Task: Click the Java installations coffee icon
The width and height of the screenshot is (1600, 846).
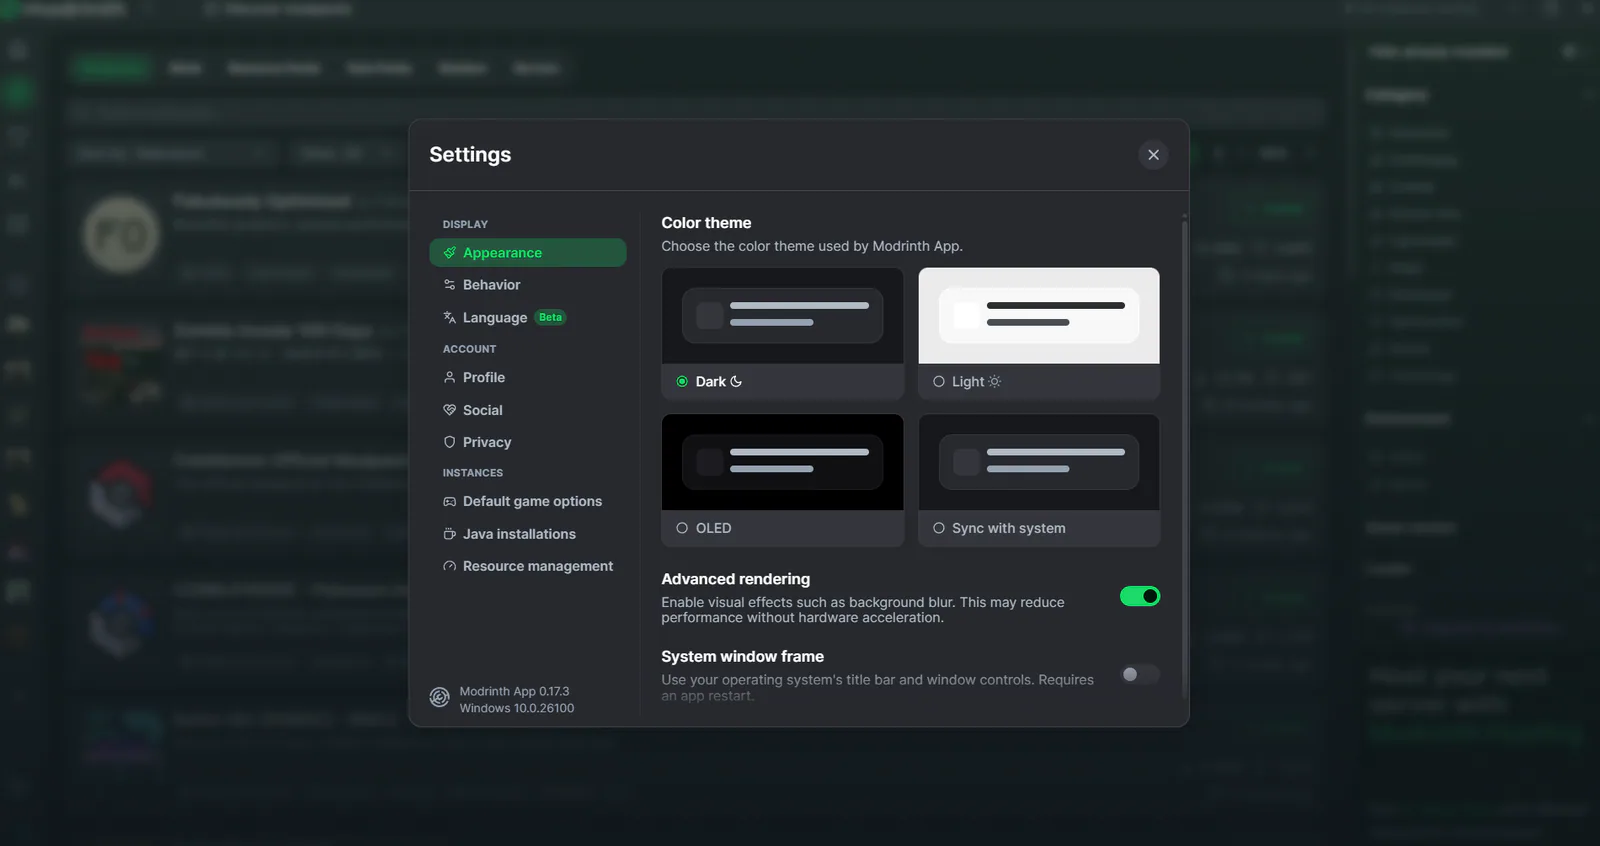Action: click(x=450, y=534)
